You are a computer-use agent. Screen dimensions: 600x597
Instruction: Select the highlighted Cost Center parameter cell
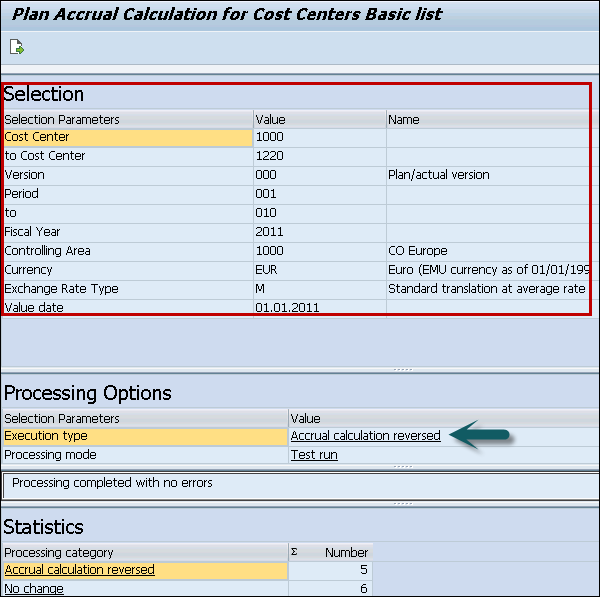126,137
